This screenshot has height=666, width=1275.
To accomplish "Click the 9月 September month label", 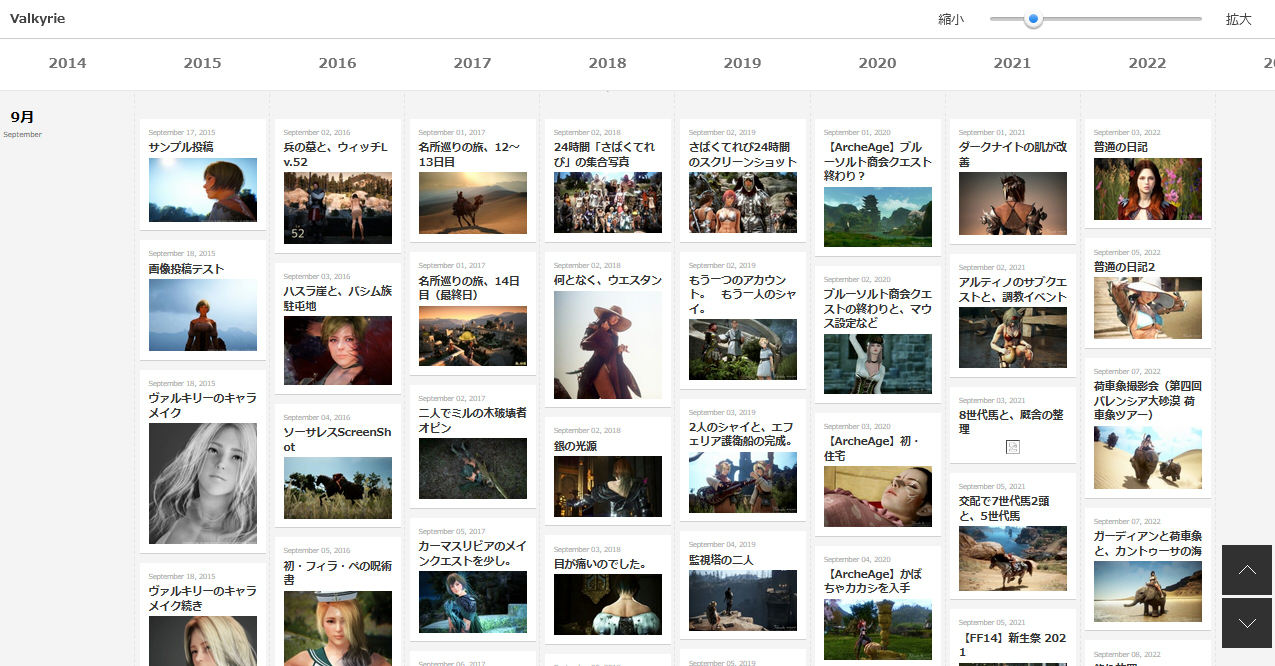I will pos(22,122).
